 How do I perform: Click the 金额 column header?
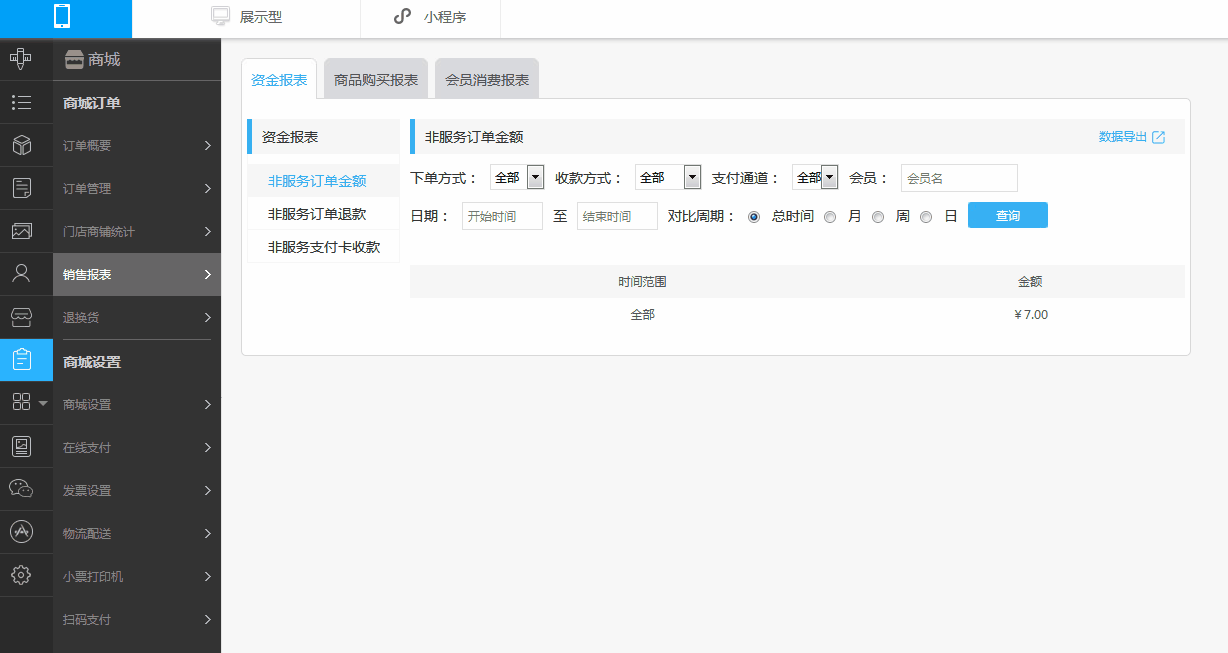click(1030, 282)
